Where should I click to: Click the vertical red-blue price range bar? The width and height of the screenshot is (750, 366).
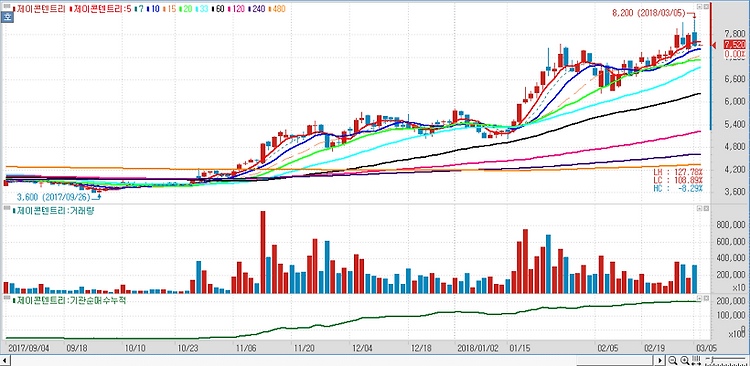coord(711,66)
